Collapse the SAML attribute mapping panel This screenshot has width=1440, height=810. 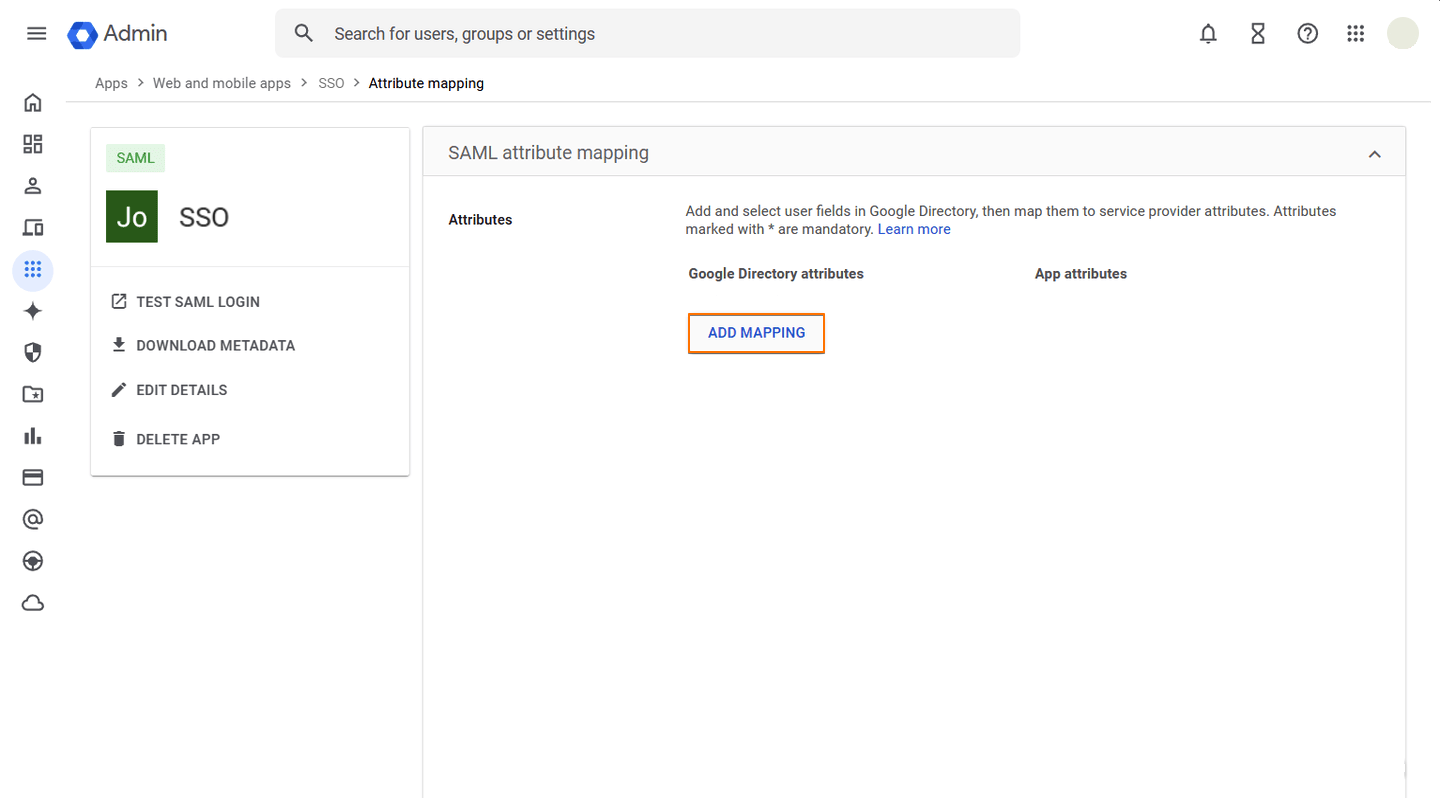(1374, 152)
